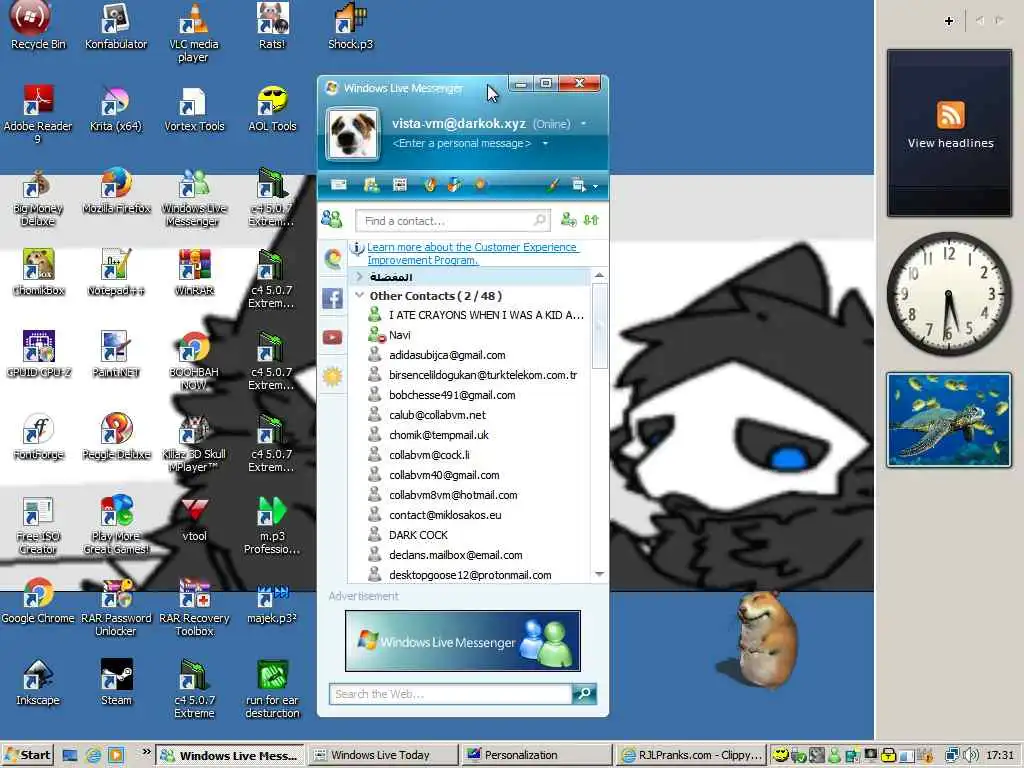The width and height of the screenshot is (1024, 768).
Task: Click the colorful swirl tab icon in sidebar
Action: [x=332, y=259]
